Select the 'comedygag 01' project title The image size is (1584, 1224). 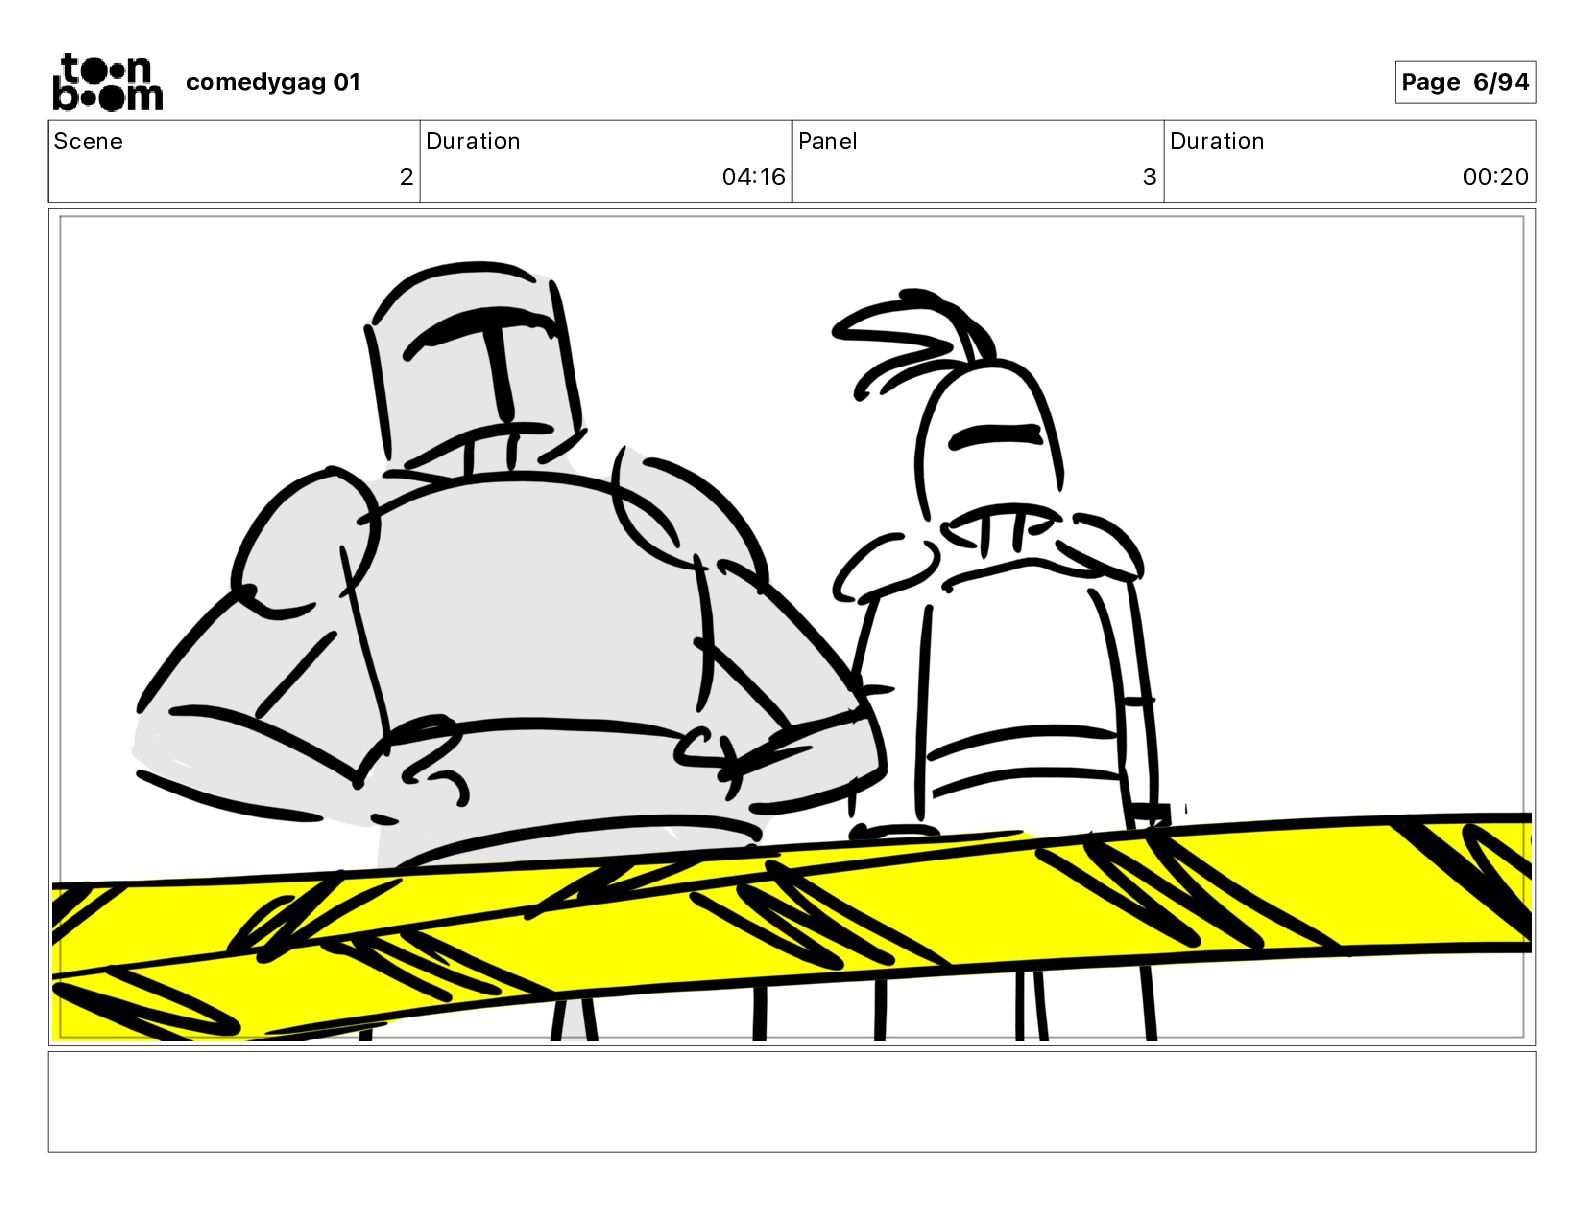(273, 82)
